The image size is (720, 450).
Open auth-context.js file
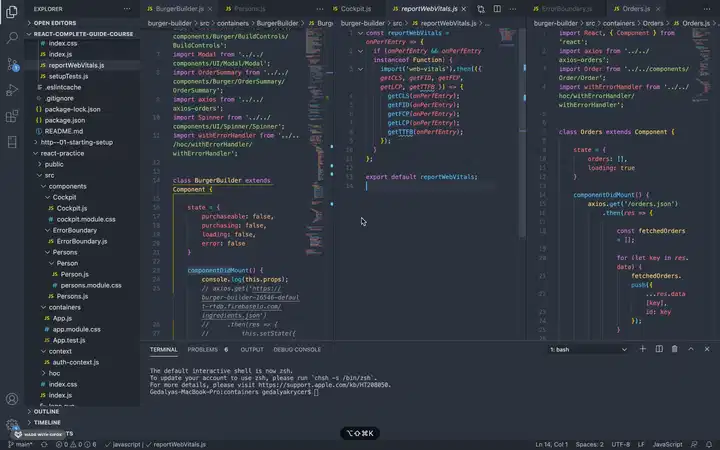[x=75, y=362]
